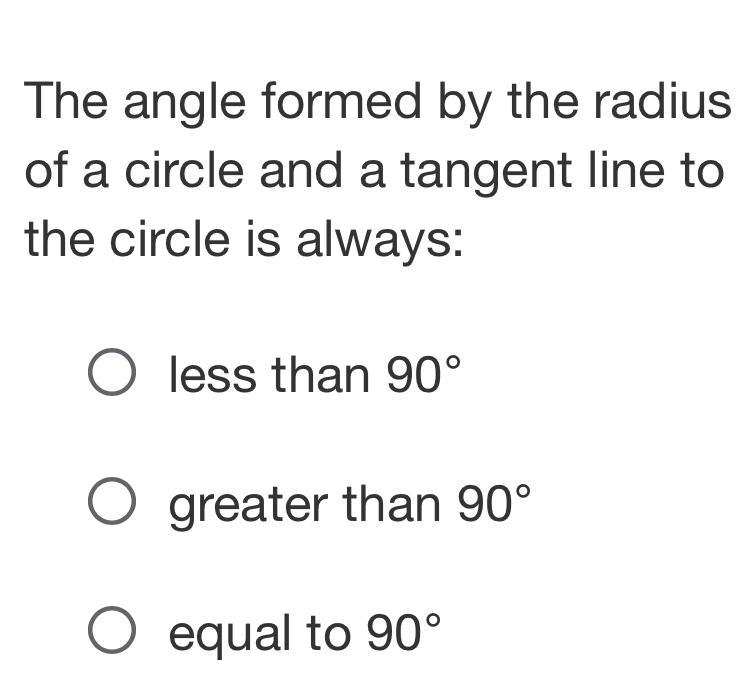Click the word 'formed' in the question
Viewport: 745px width, 692px height.
[342, 100]
